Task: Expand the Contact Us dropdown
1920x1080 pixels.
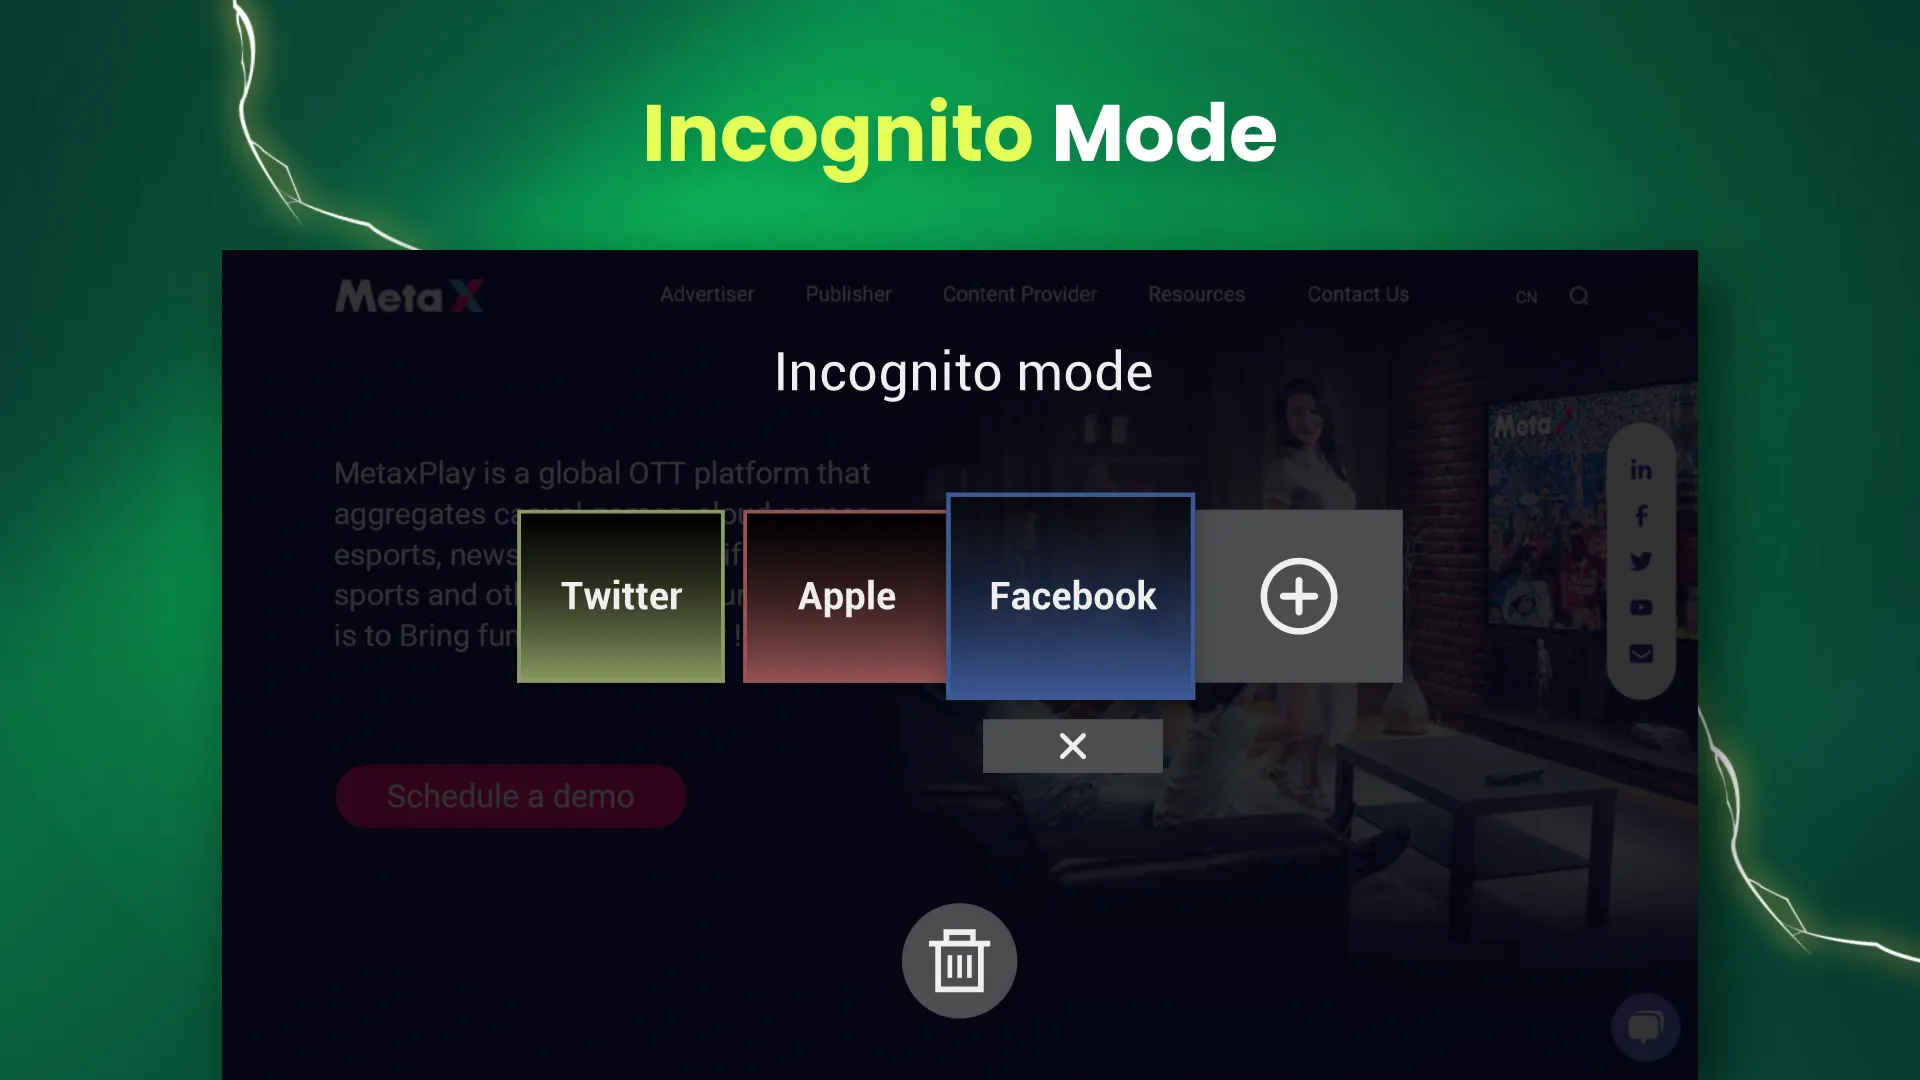Action: pos(1358,293)
